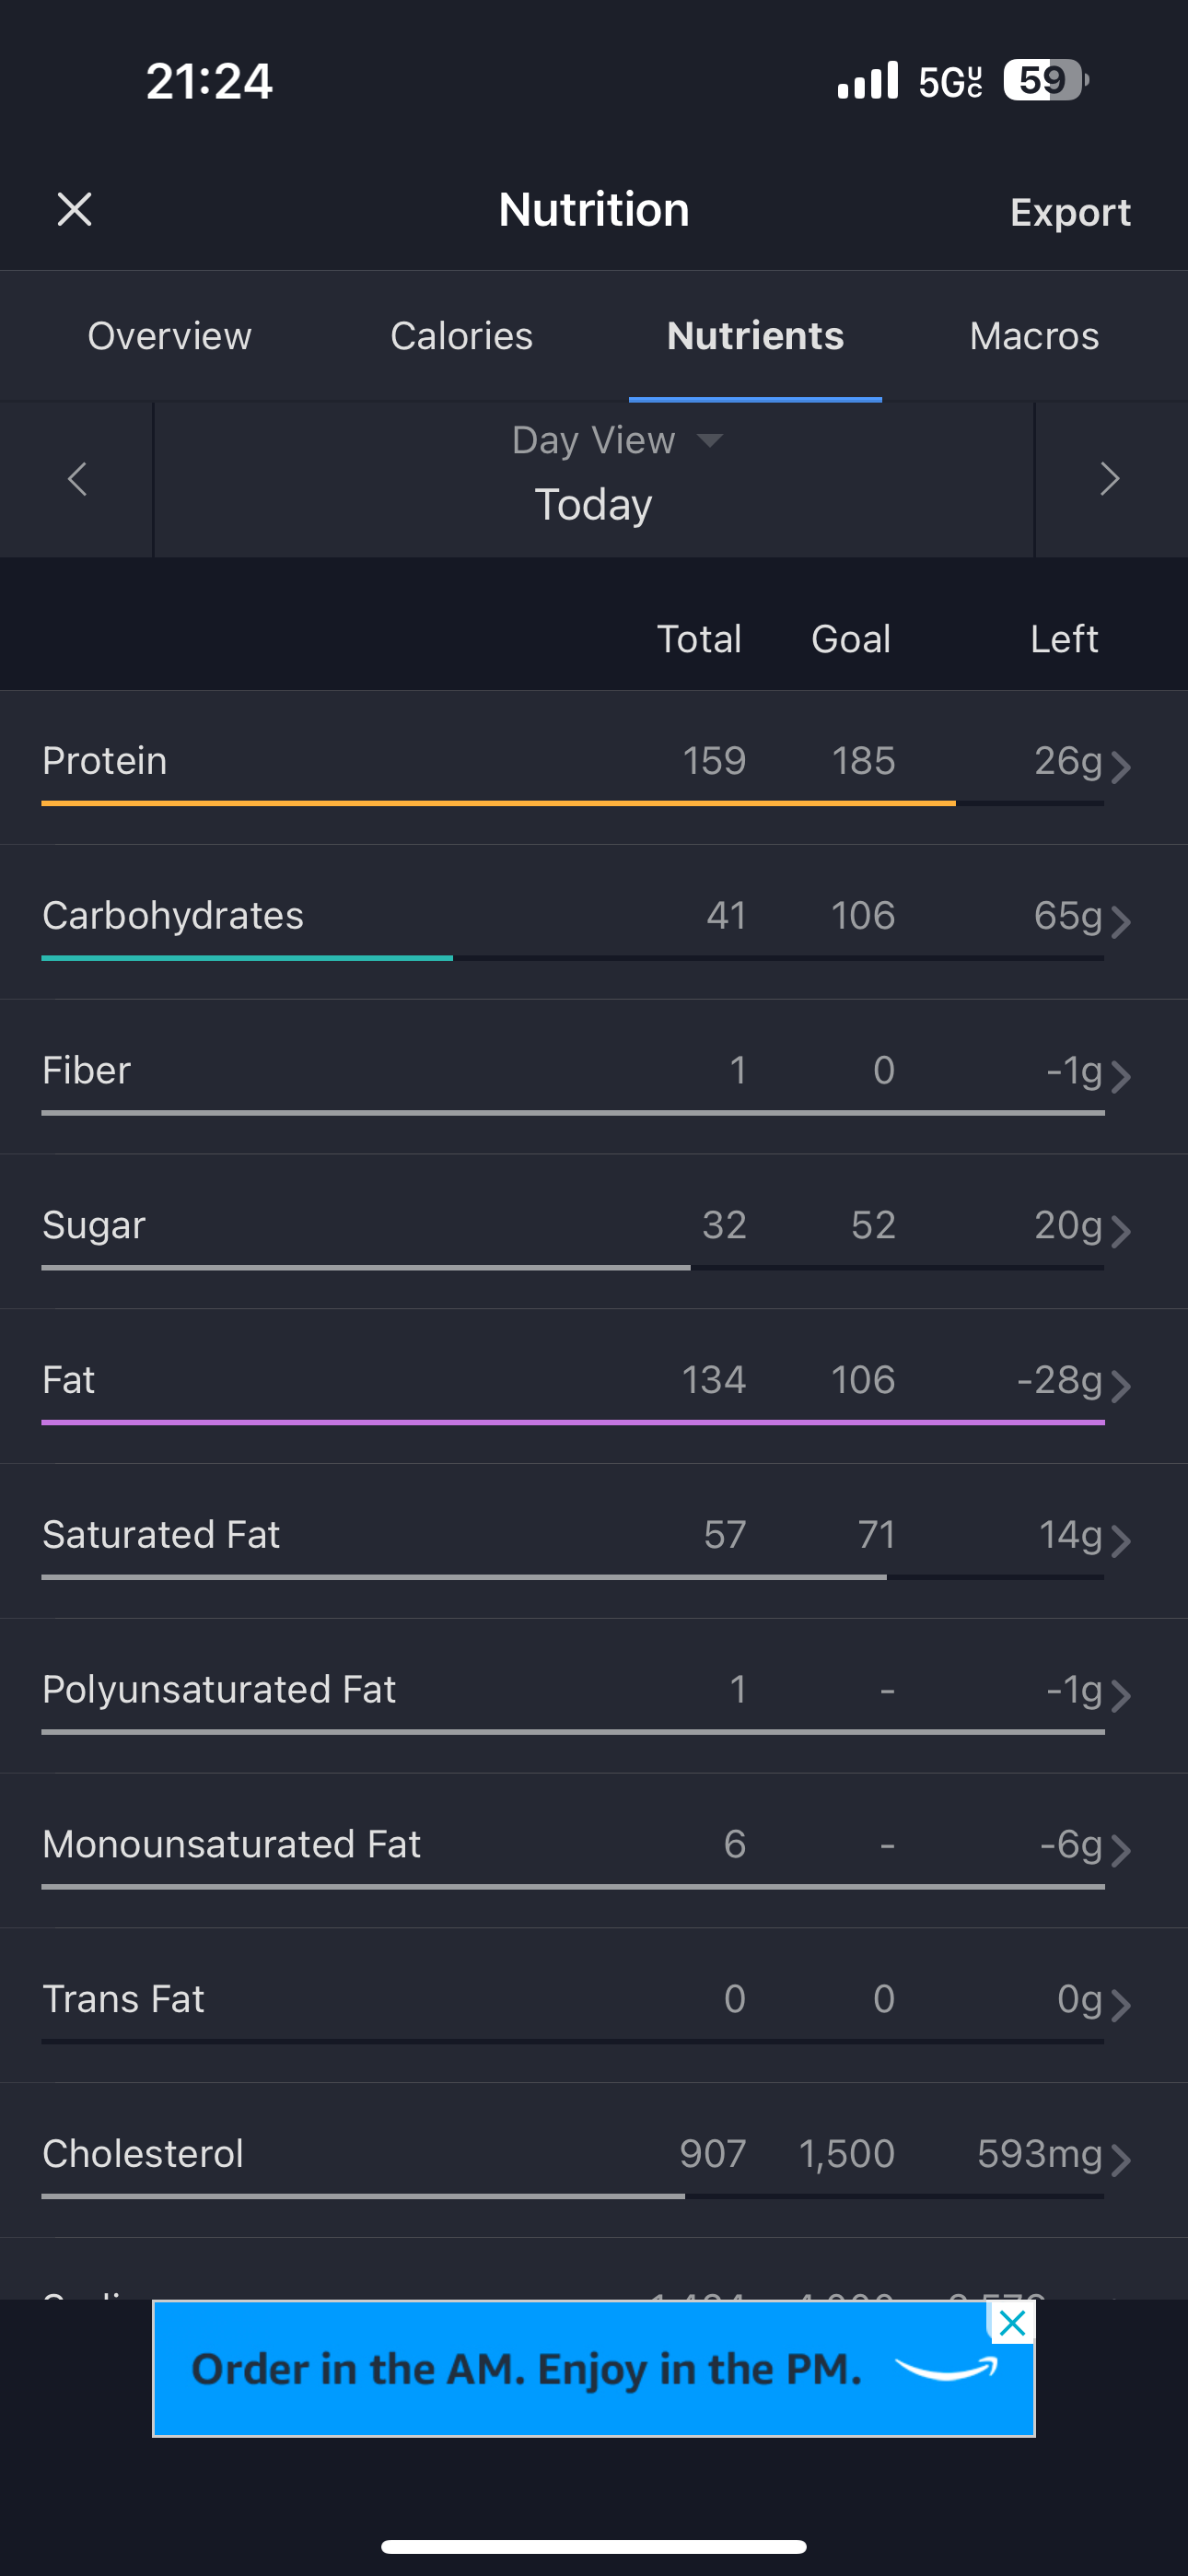Screen dimensions: 1188x2576
Task: Tap the Export button
Action: click(1070, 212)
